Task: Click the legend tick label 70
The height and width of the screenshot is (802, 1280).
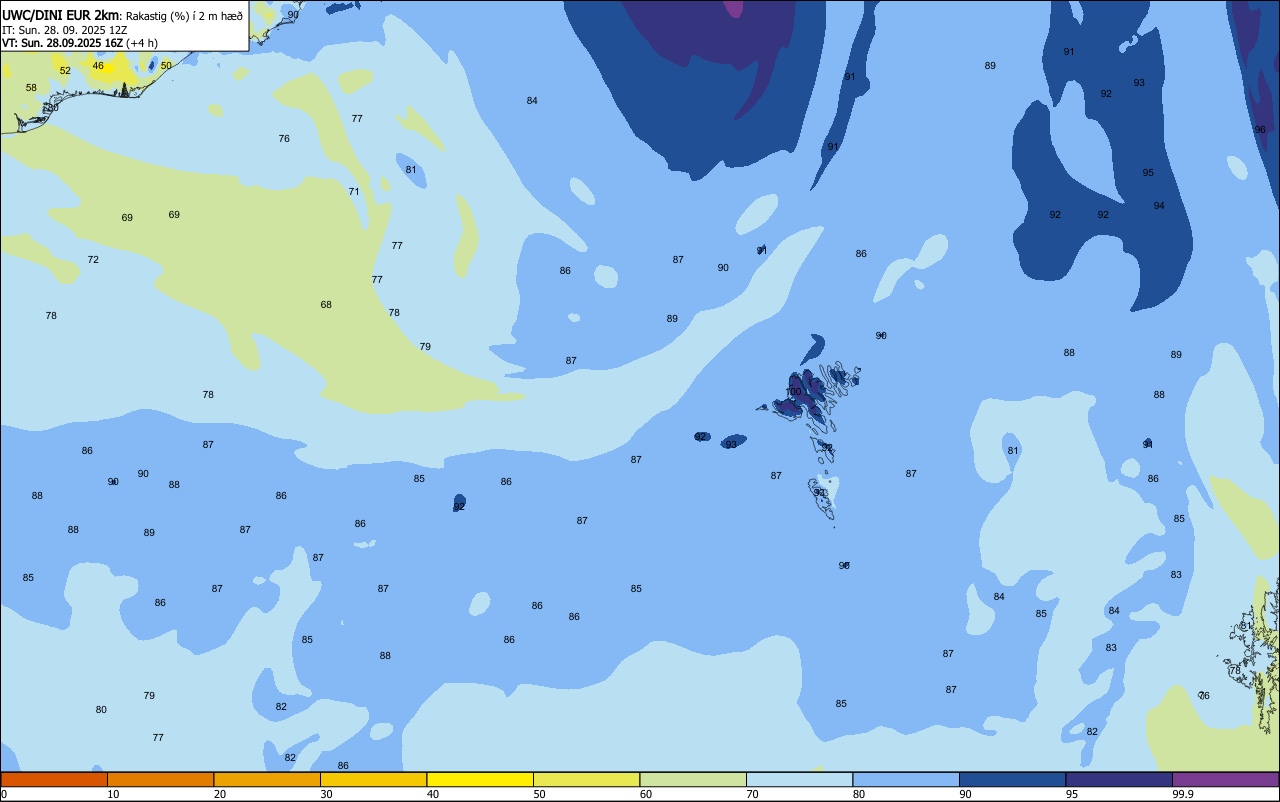Action: (752, 794)
